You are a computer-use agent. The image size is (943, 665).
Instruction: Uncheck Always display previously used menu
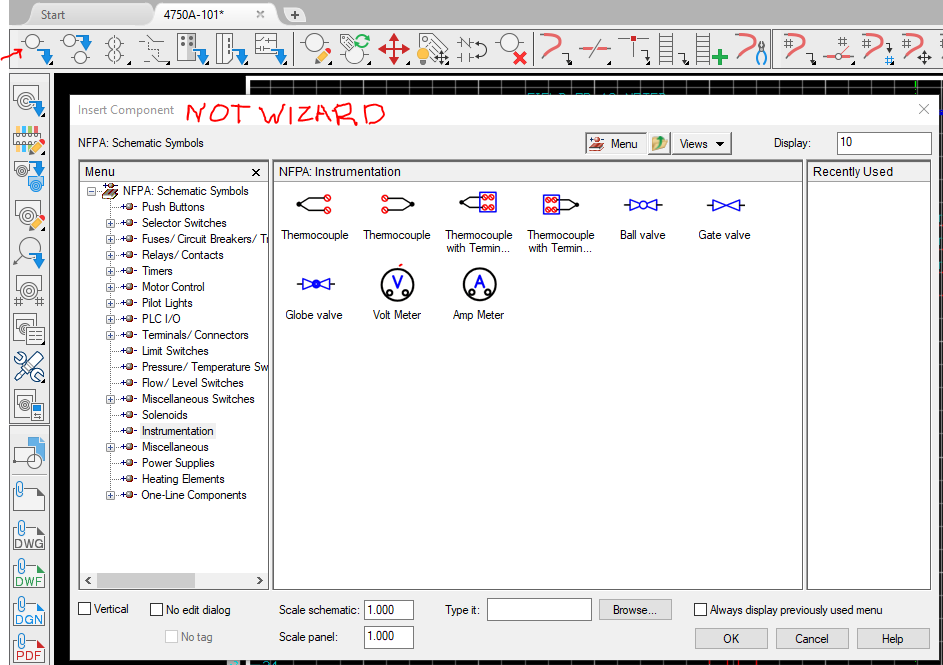[700, 609]
